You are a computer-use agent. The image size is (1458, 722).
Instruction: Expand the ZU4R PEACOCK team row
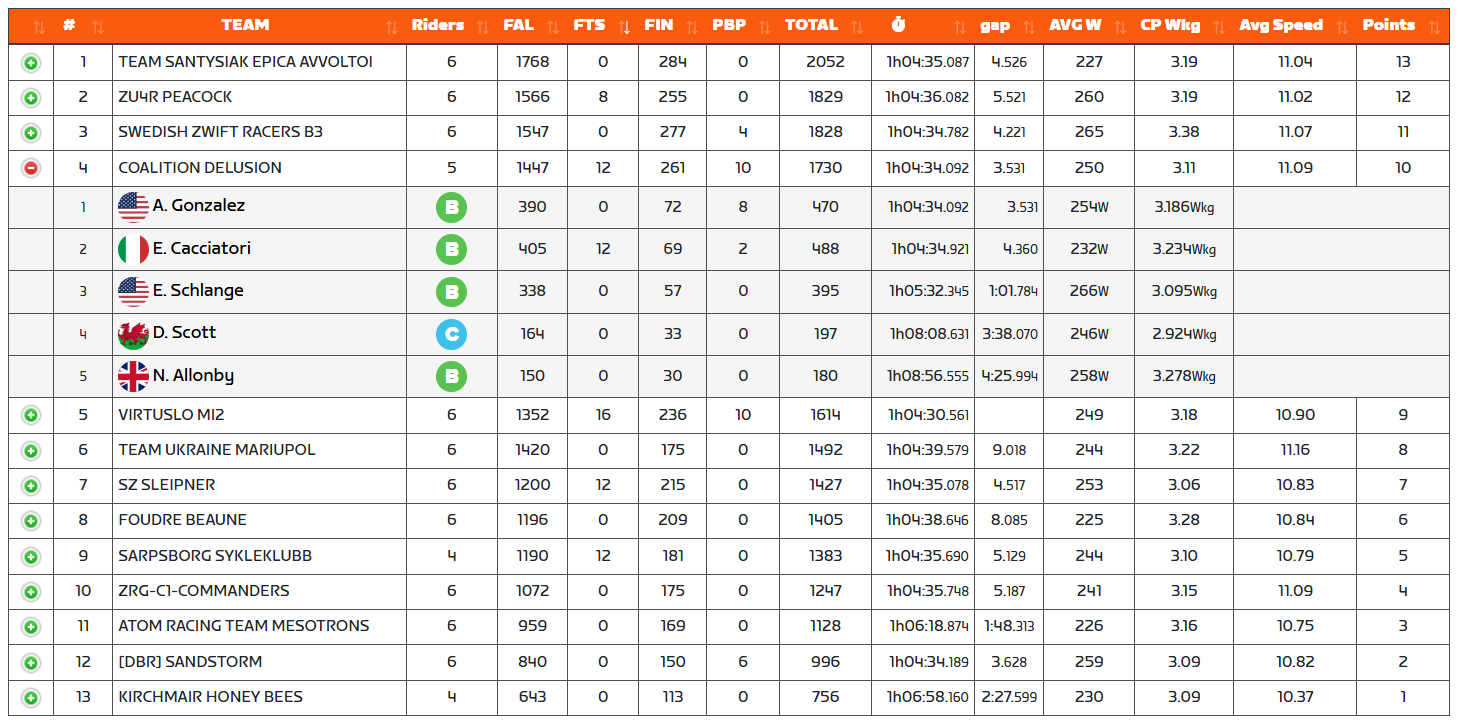(x=31, y=98)
